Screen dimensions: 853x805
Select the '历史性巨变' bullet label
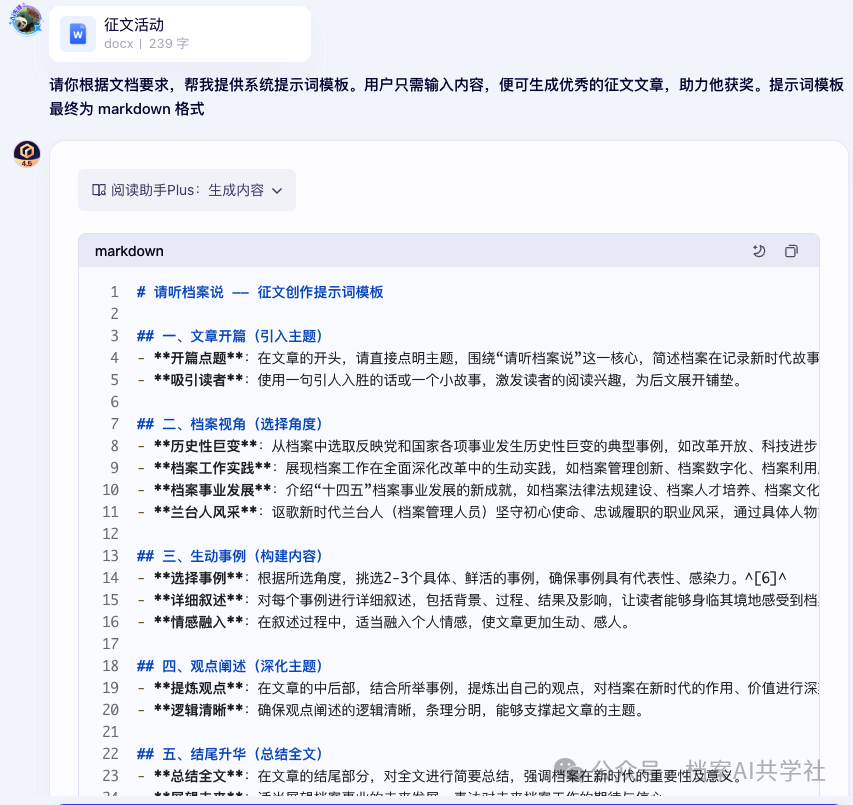[x=206, y=446]
